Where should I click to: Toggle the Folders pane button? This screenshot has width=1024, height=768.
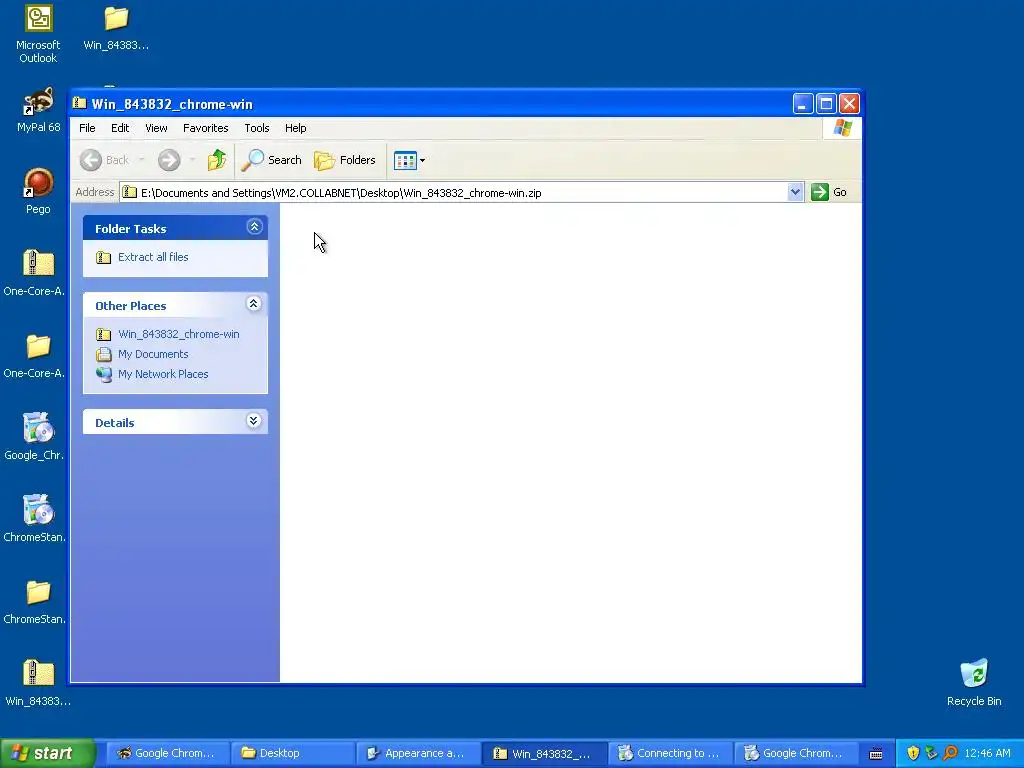click(x=345, y=160)
